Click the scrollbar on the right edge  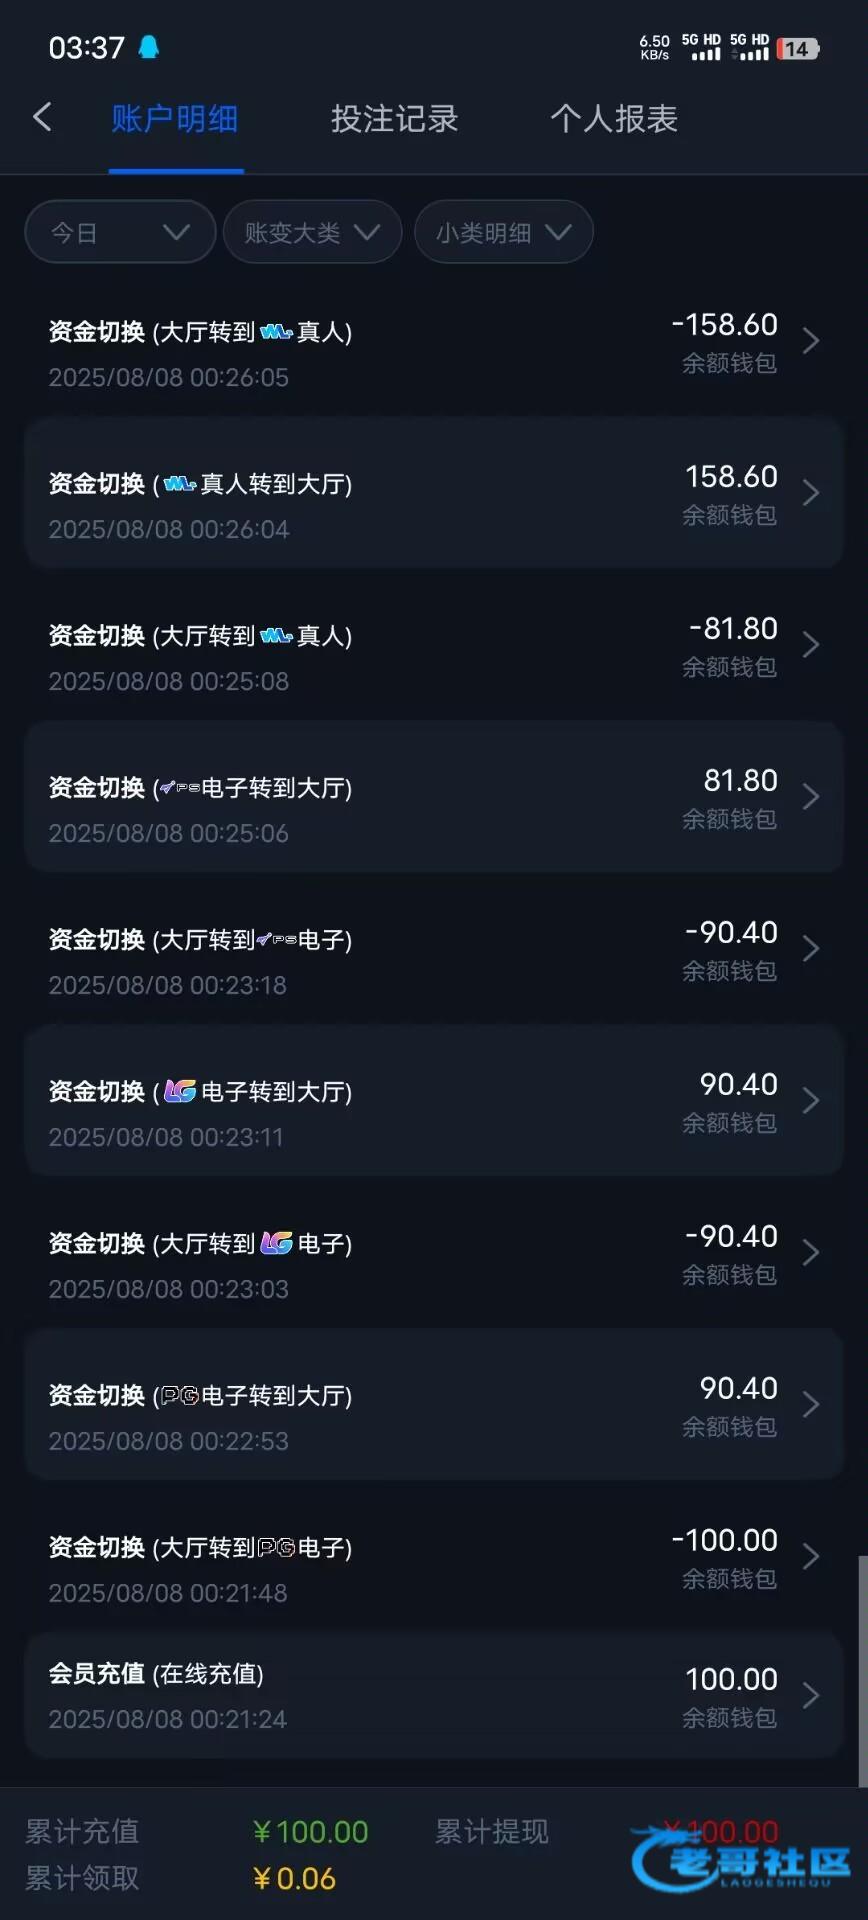click(x=862, y=1670)
